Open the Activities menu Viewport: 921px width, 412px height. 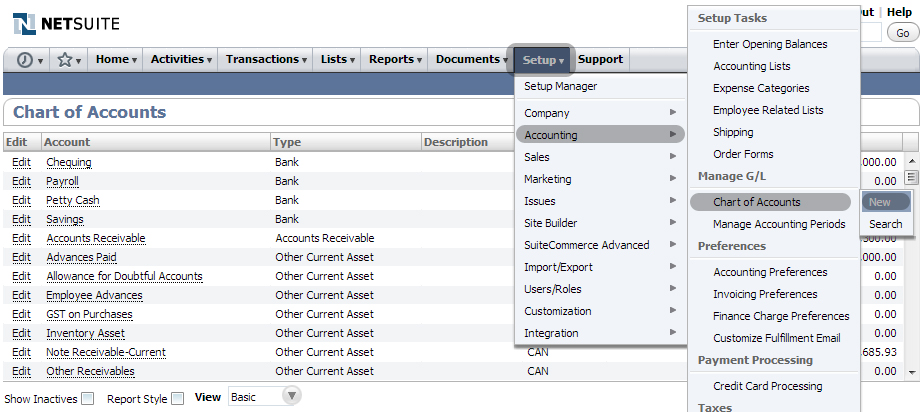pyautogui.click(x=181, y=59)
